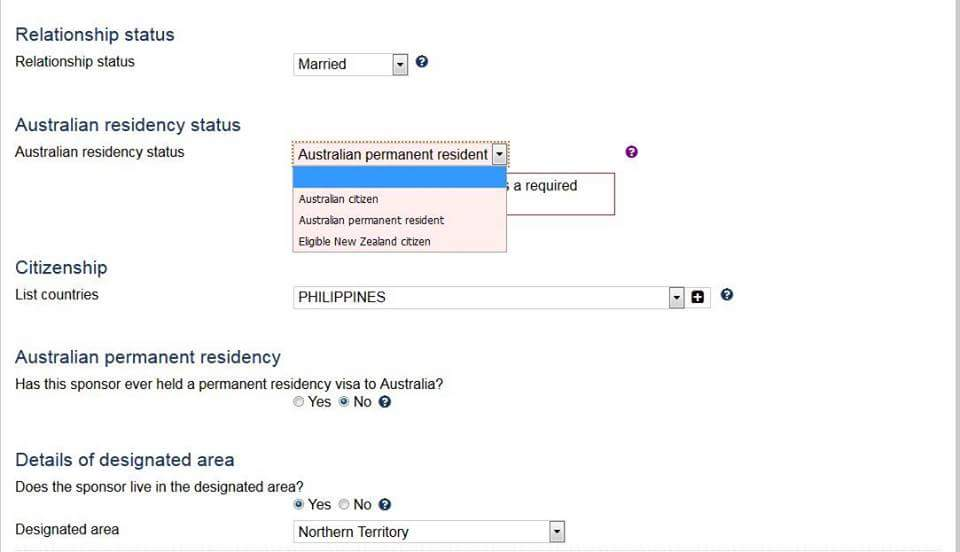Click help icon for designated area question

(x=385, y=505)
